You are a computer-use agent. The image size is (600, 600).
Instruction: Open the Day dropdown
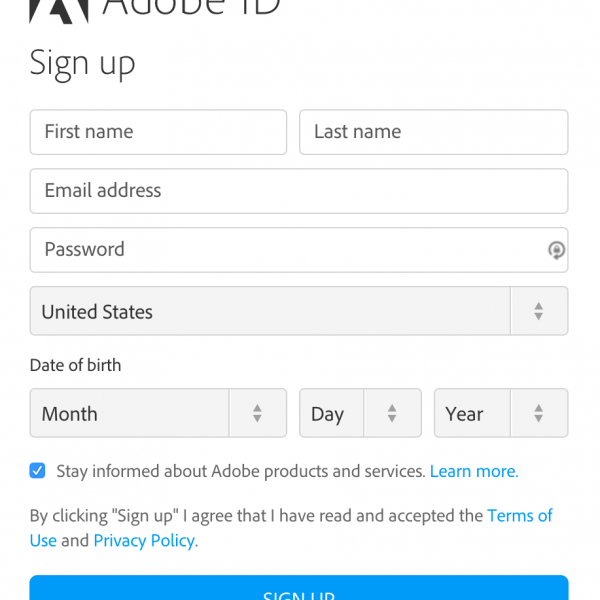tap(332, 413)
